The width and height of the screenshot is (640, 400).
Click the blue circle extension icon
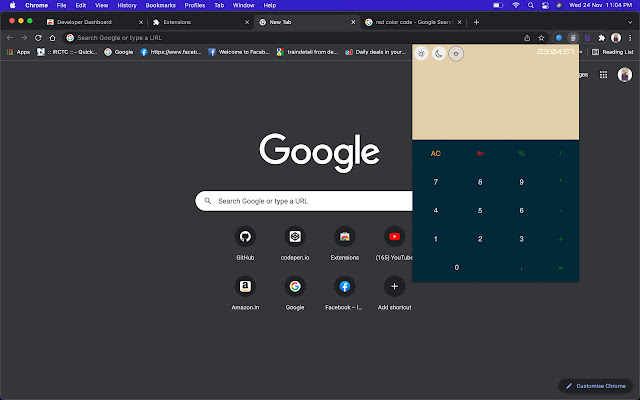tap(559, 38)
